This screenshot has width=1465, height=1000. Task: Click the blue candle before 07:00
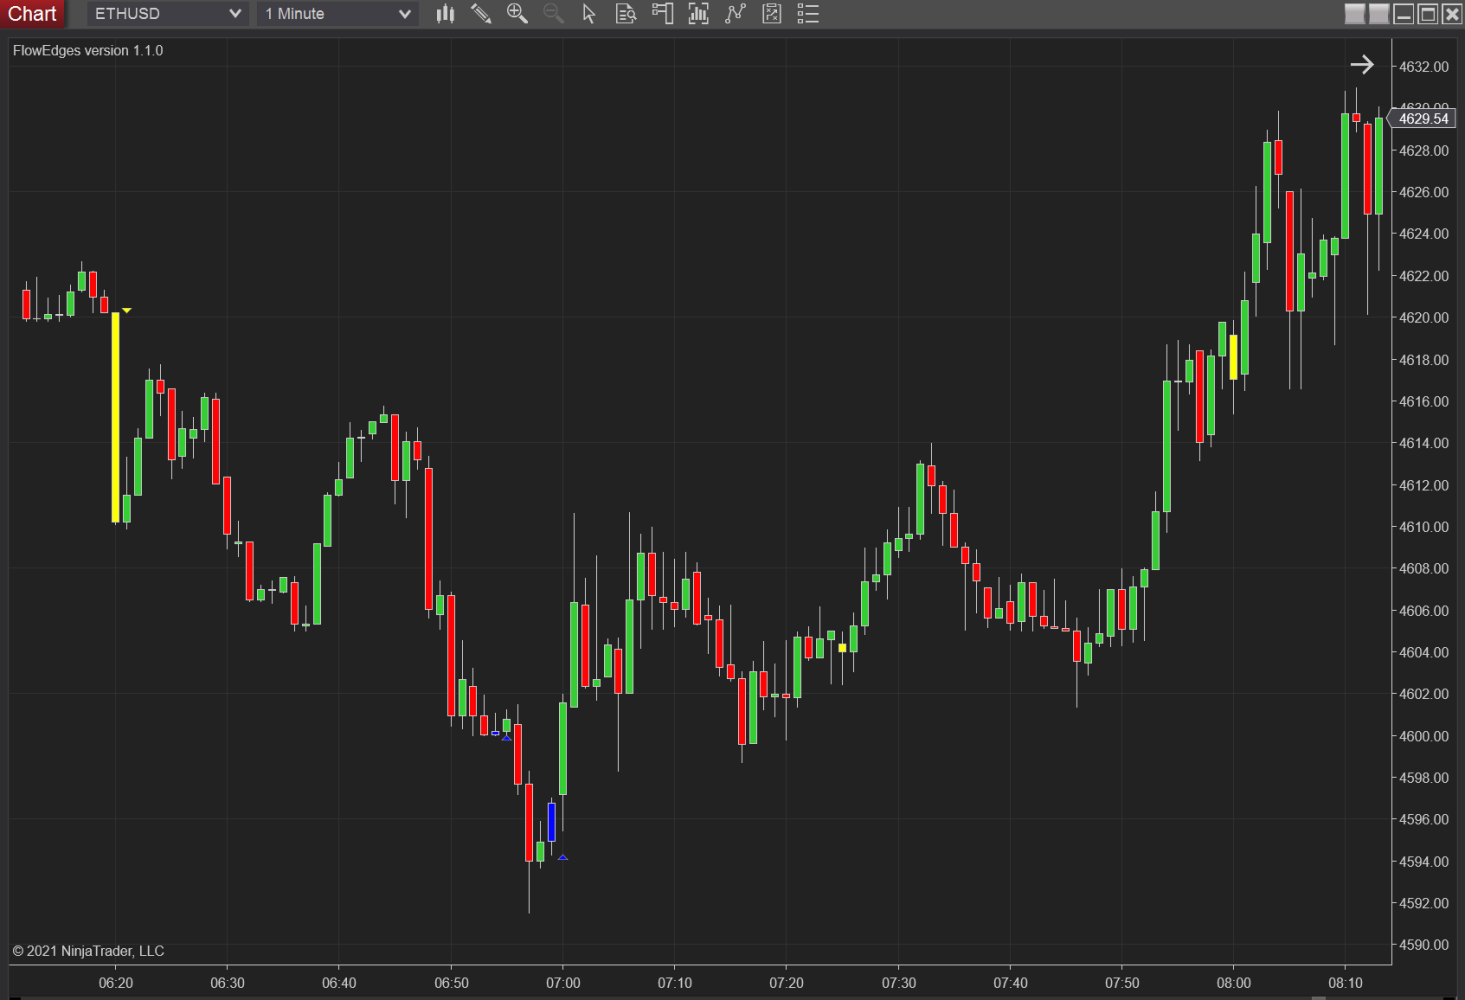point(551,822)
